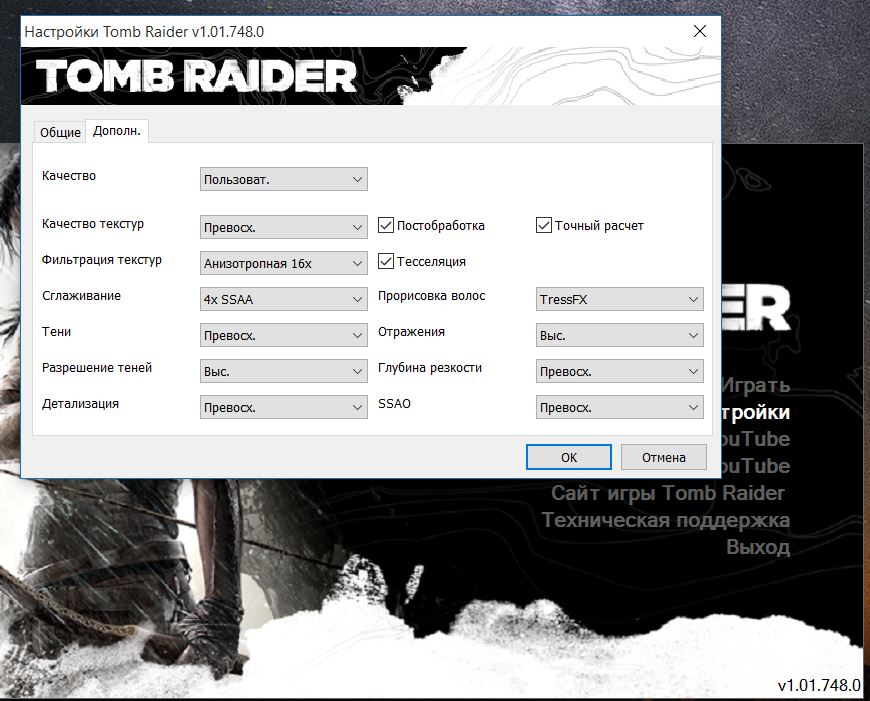
Task: Open the Качество текстур dropdown
Action: coord(284,227)
